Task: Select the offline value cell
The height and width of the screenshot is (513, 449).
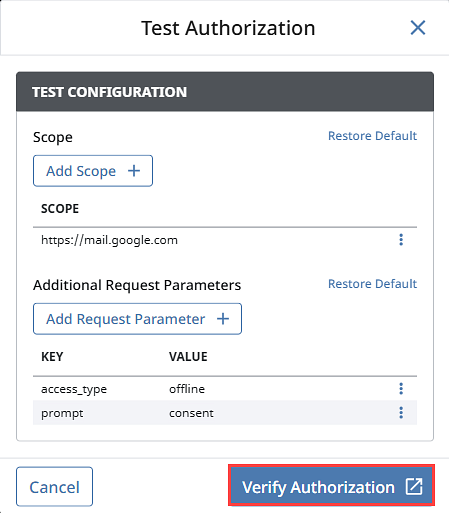Action: (x=187, y=389)
